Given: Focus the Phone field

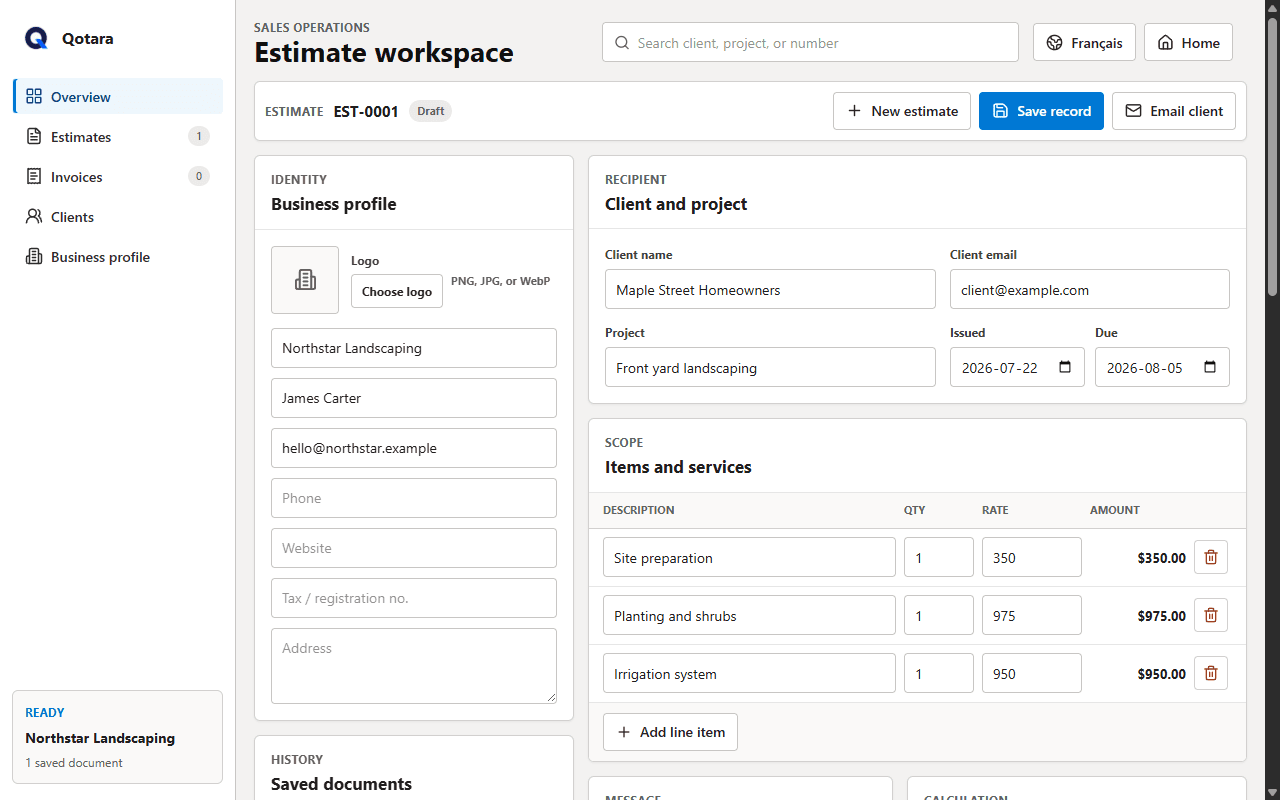Looking at the screenshot, I should click(x=414, y=498).
